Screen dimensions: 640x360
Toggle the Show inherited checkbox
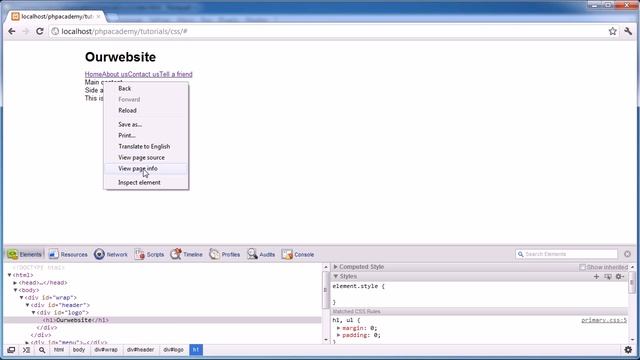click(582, 267)
